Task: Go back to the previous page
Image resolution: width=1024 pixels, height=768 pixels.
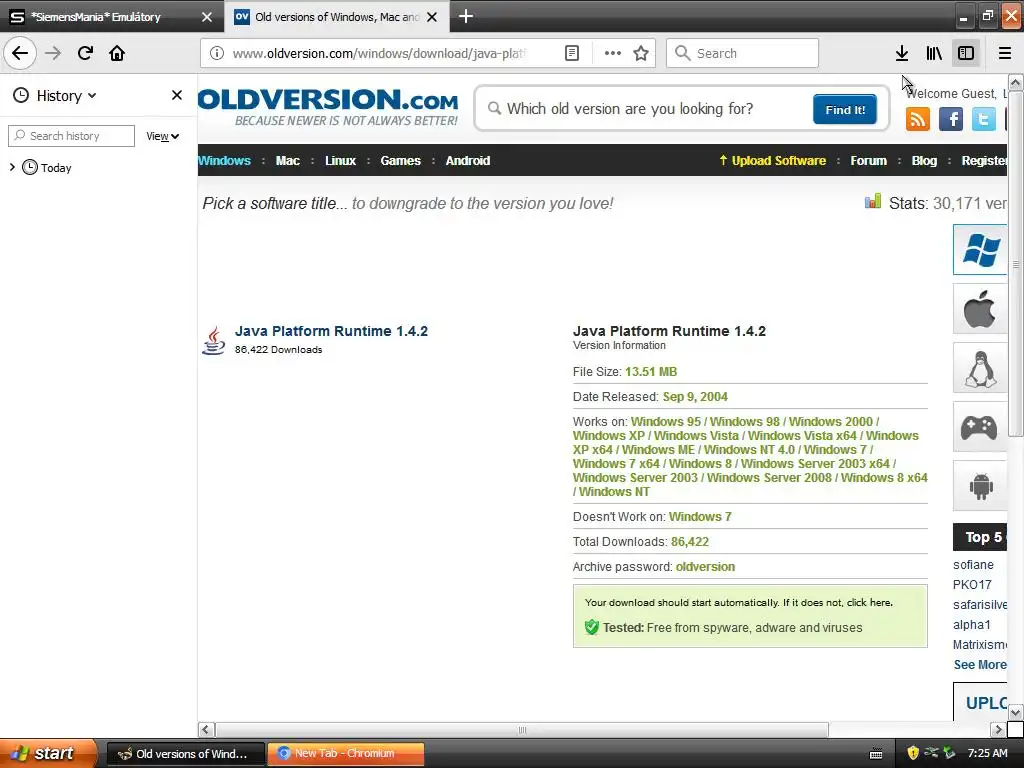Action: [20, 53]
